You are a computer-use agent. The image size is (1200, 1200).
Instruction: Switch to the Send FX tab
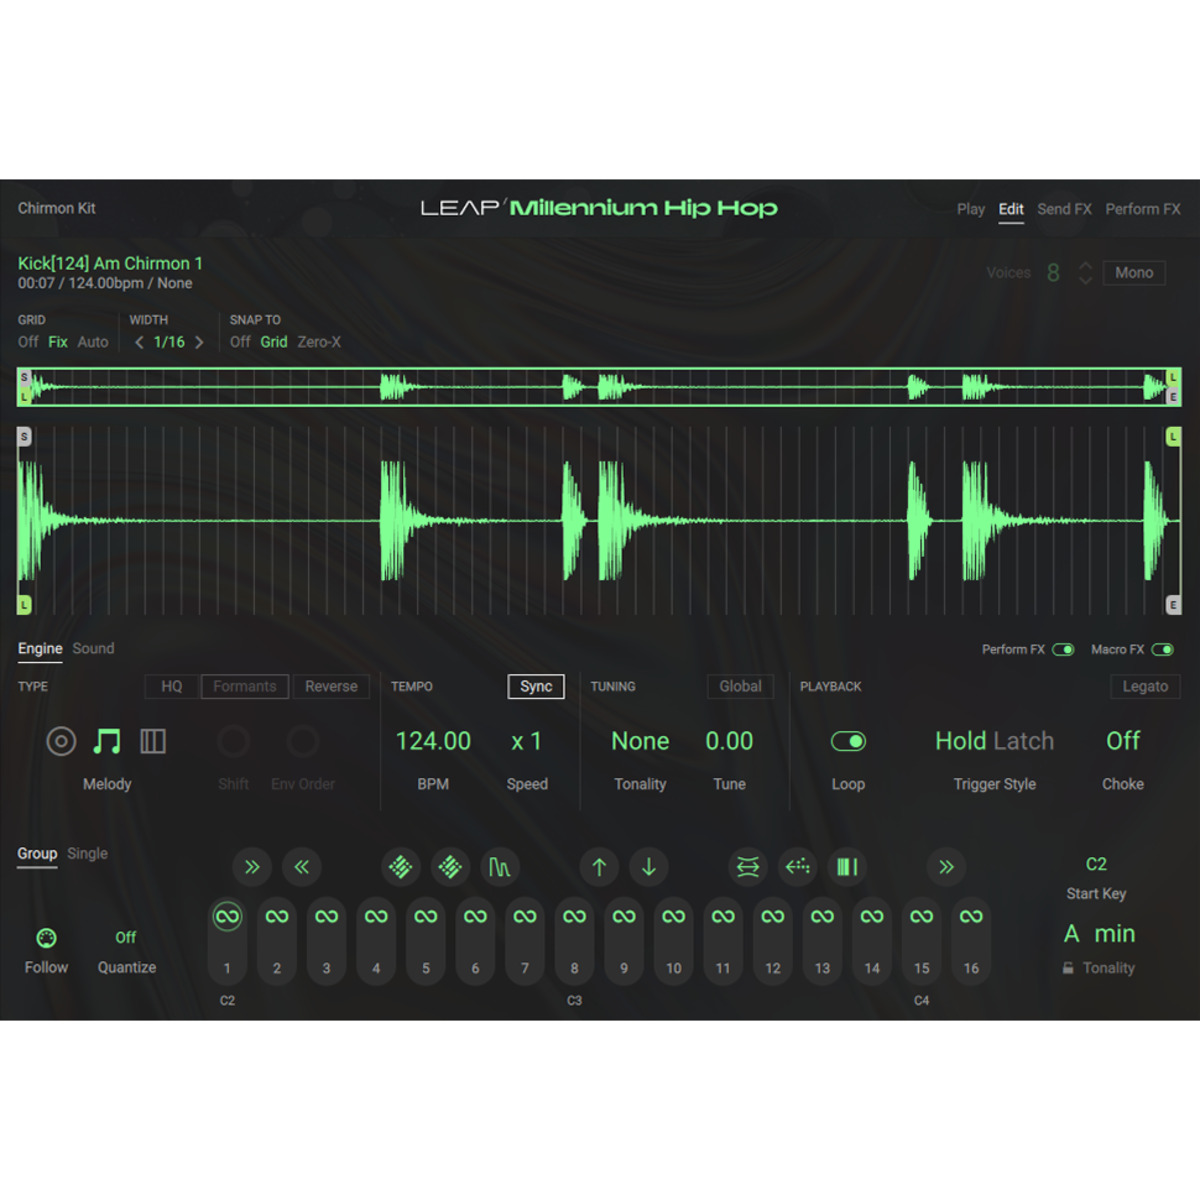[x=1064, y=209]
